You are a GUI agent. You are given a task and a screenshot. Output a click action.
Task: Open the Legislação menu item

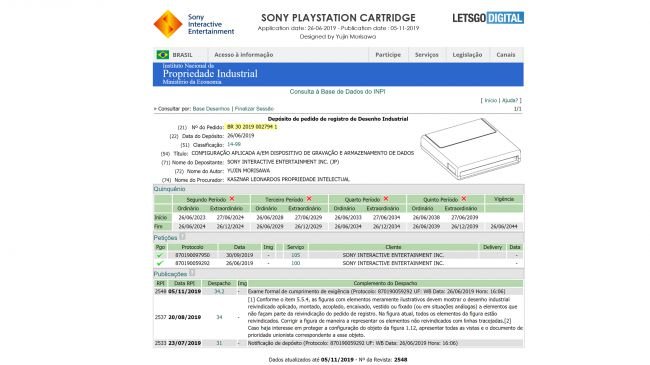(467, 55)
